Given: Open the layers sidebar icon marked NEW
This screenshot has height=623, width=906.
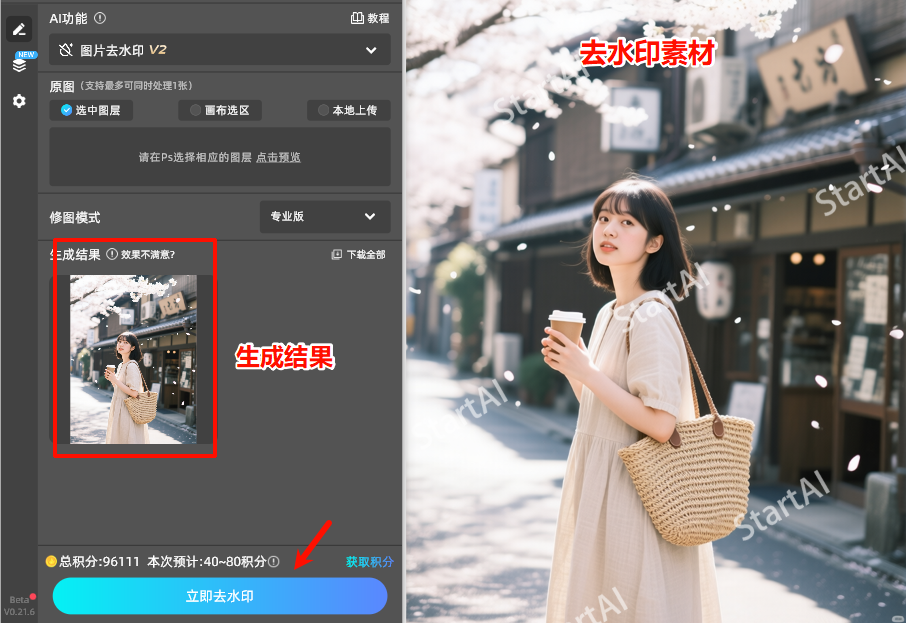Looking at the screenshot, I should click(x=19, y=65).
